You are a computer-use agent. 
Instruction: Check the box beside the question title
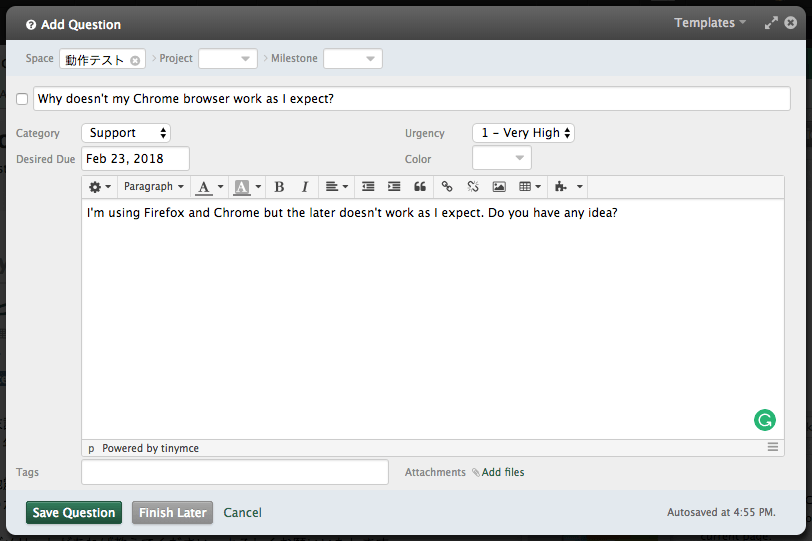[x=22, y=99]
